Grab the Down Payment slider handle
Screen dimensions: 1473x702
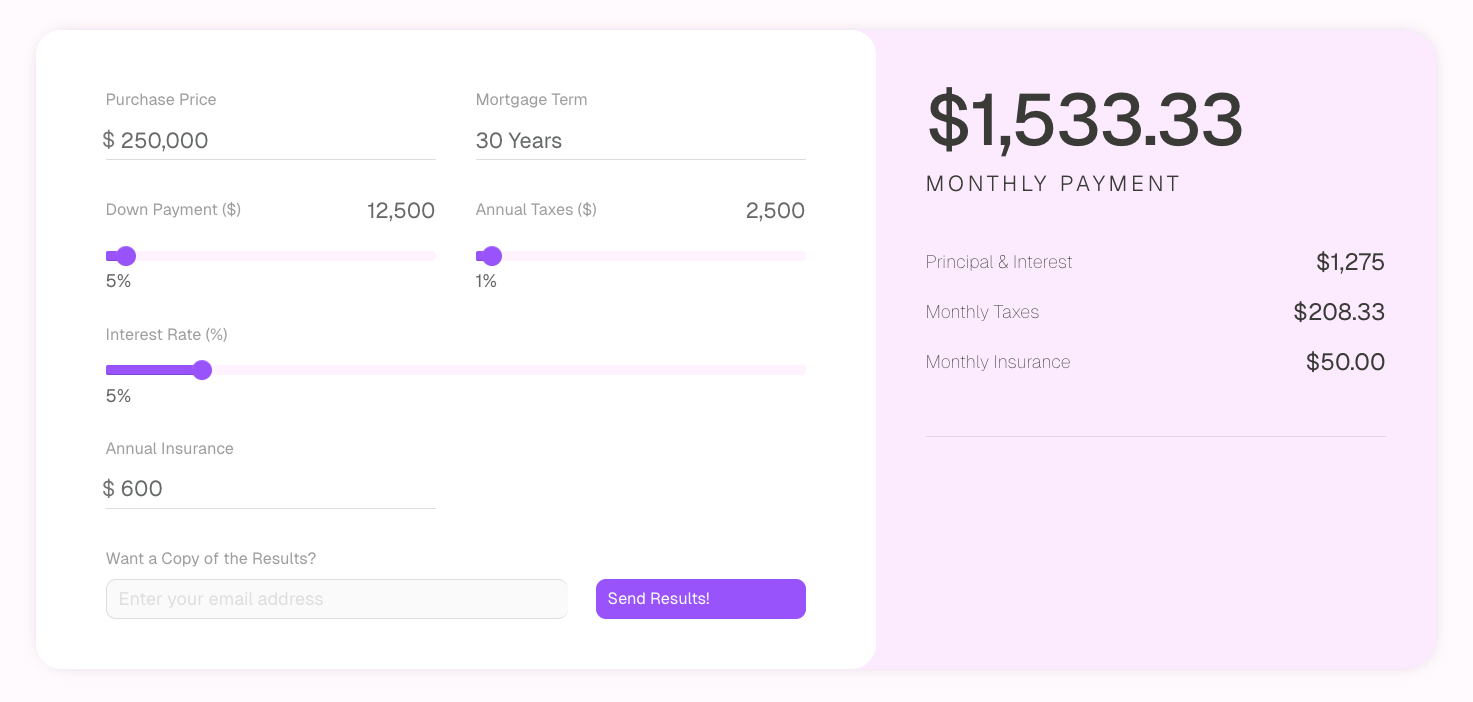coord(126,256)
